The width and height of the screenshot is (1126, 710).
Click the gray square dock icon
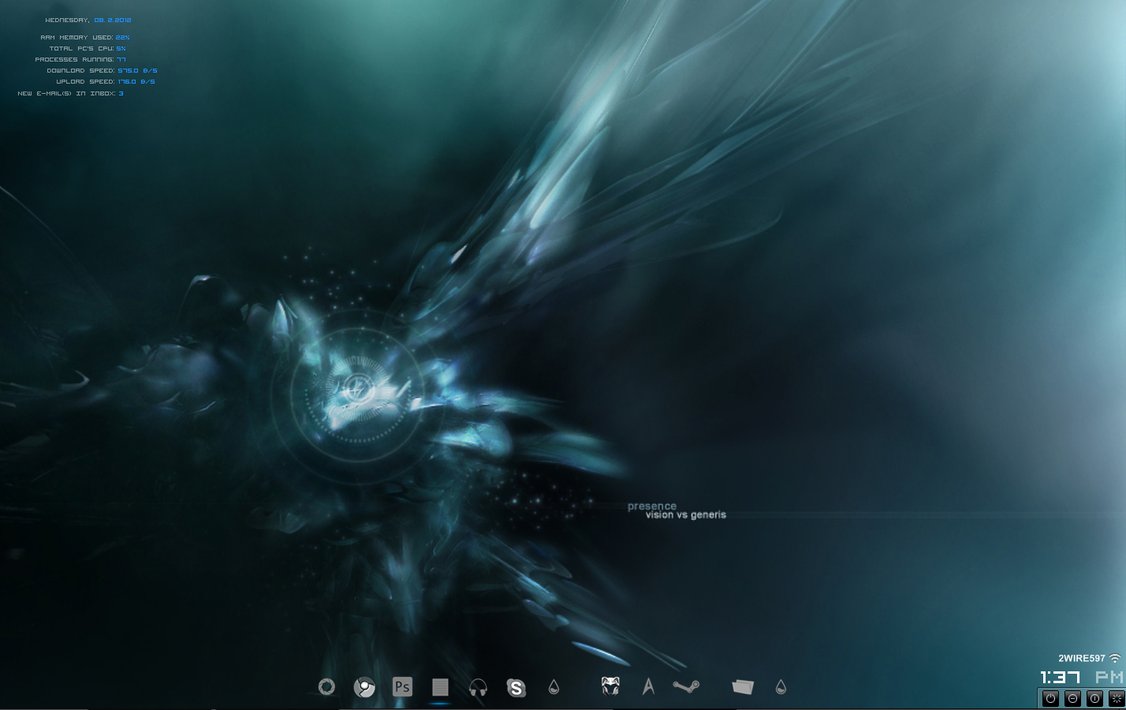coord(440,687)
